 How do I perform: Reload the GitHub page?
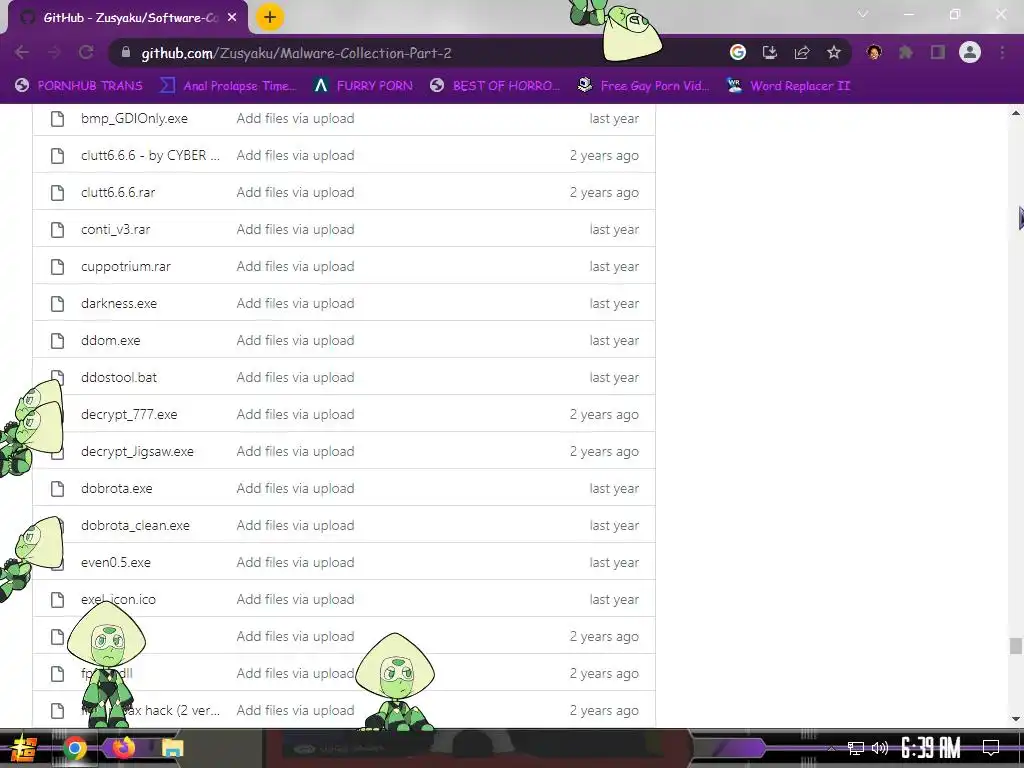(86, 53)
